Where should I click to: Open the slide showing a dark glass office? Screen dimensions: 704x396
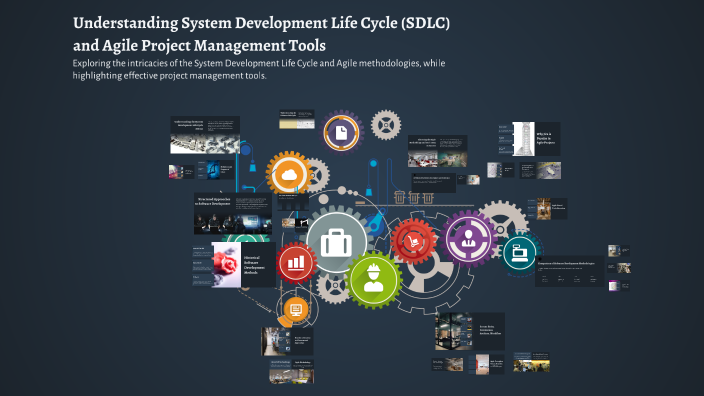[470, 331]
